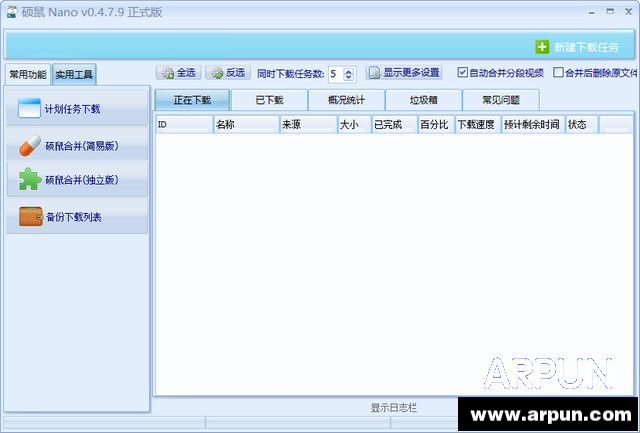Open the 正在下载 tab
Image resolution: width=640 pixels, height=433 pixels.
coord(192,100)
